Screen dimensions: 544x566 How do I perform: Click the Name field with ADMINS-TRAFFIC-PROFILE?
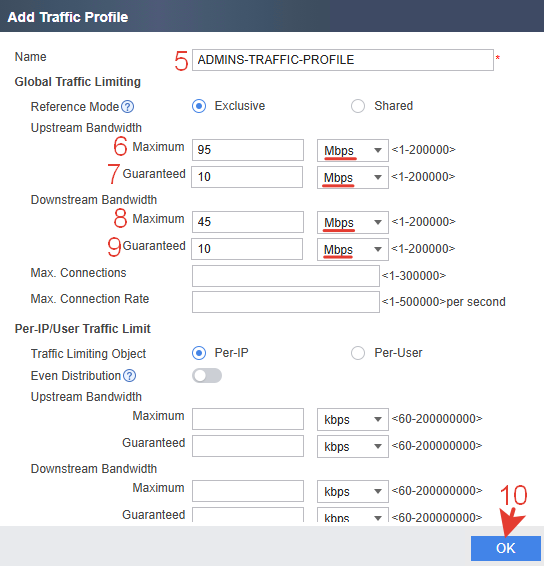point(343,60)
